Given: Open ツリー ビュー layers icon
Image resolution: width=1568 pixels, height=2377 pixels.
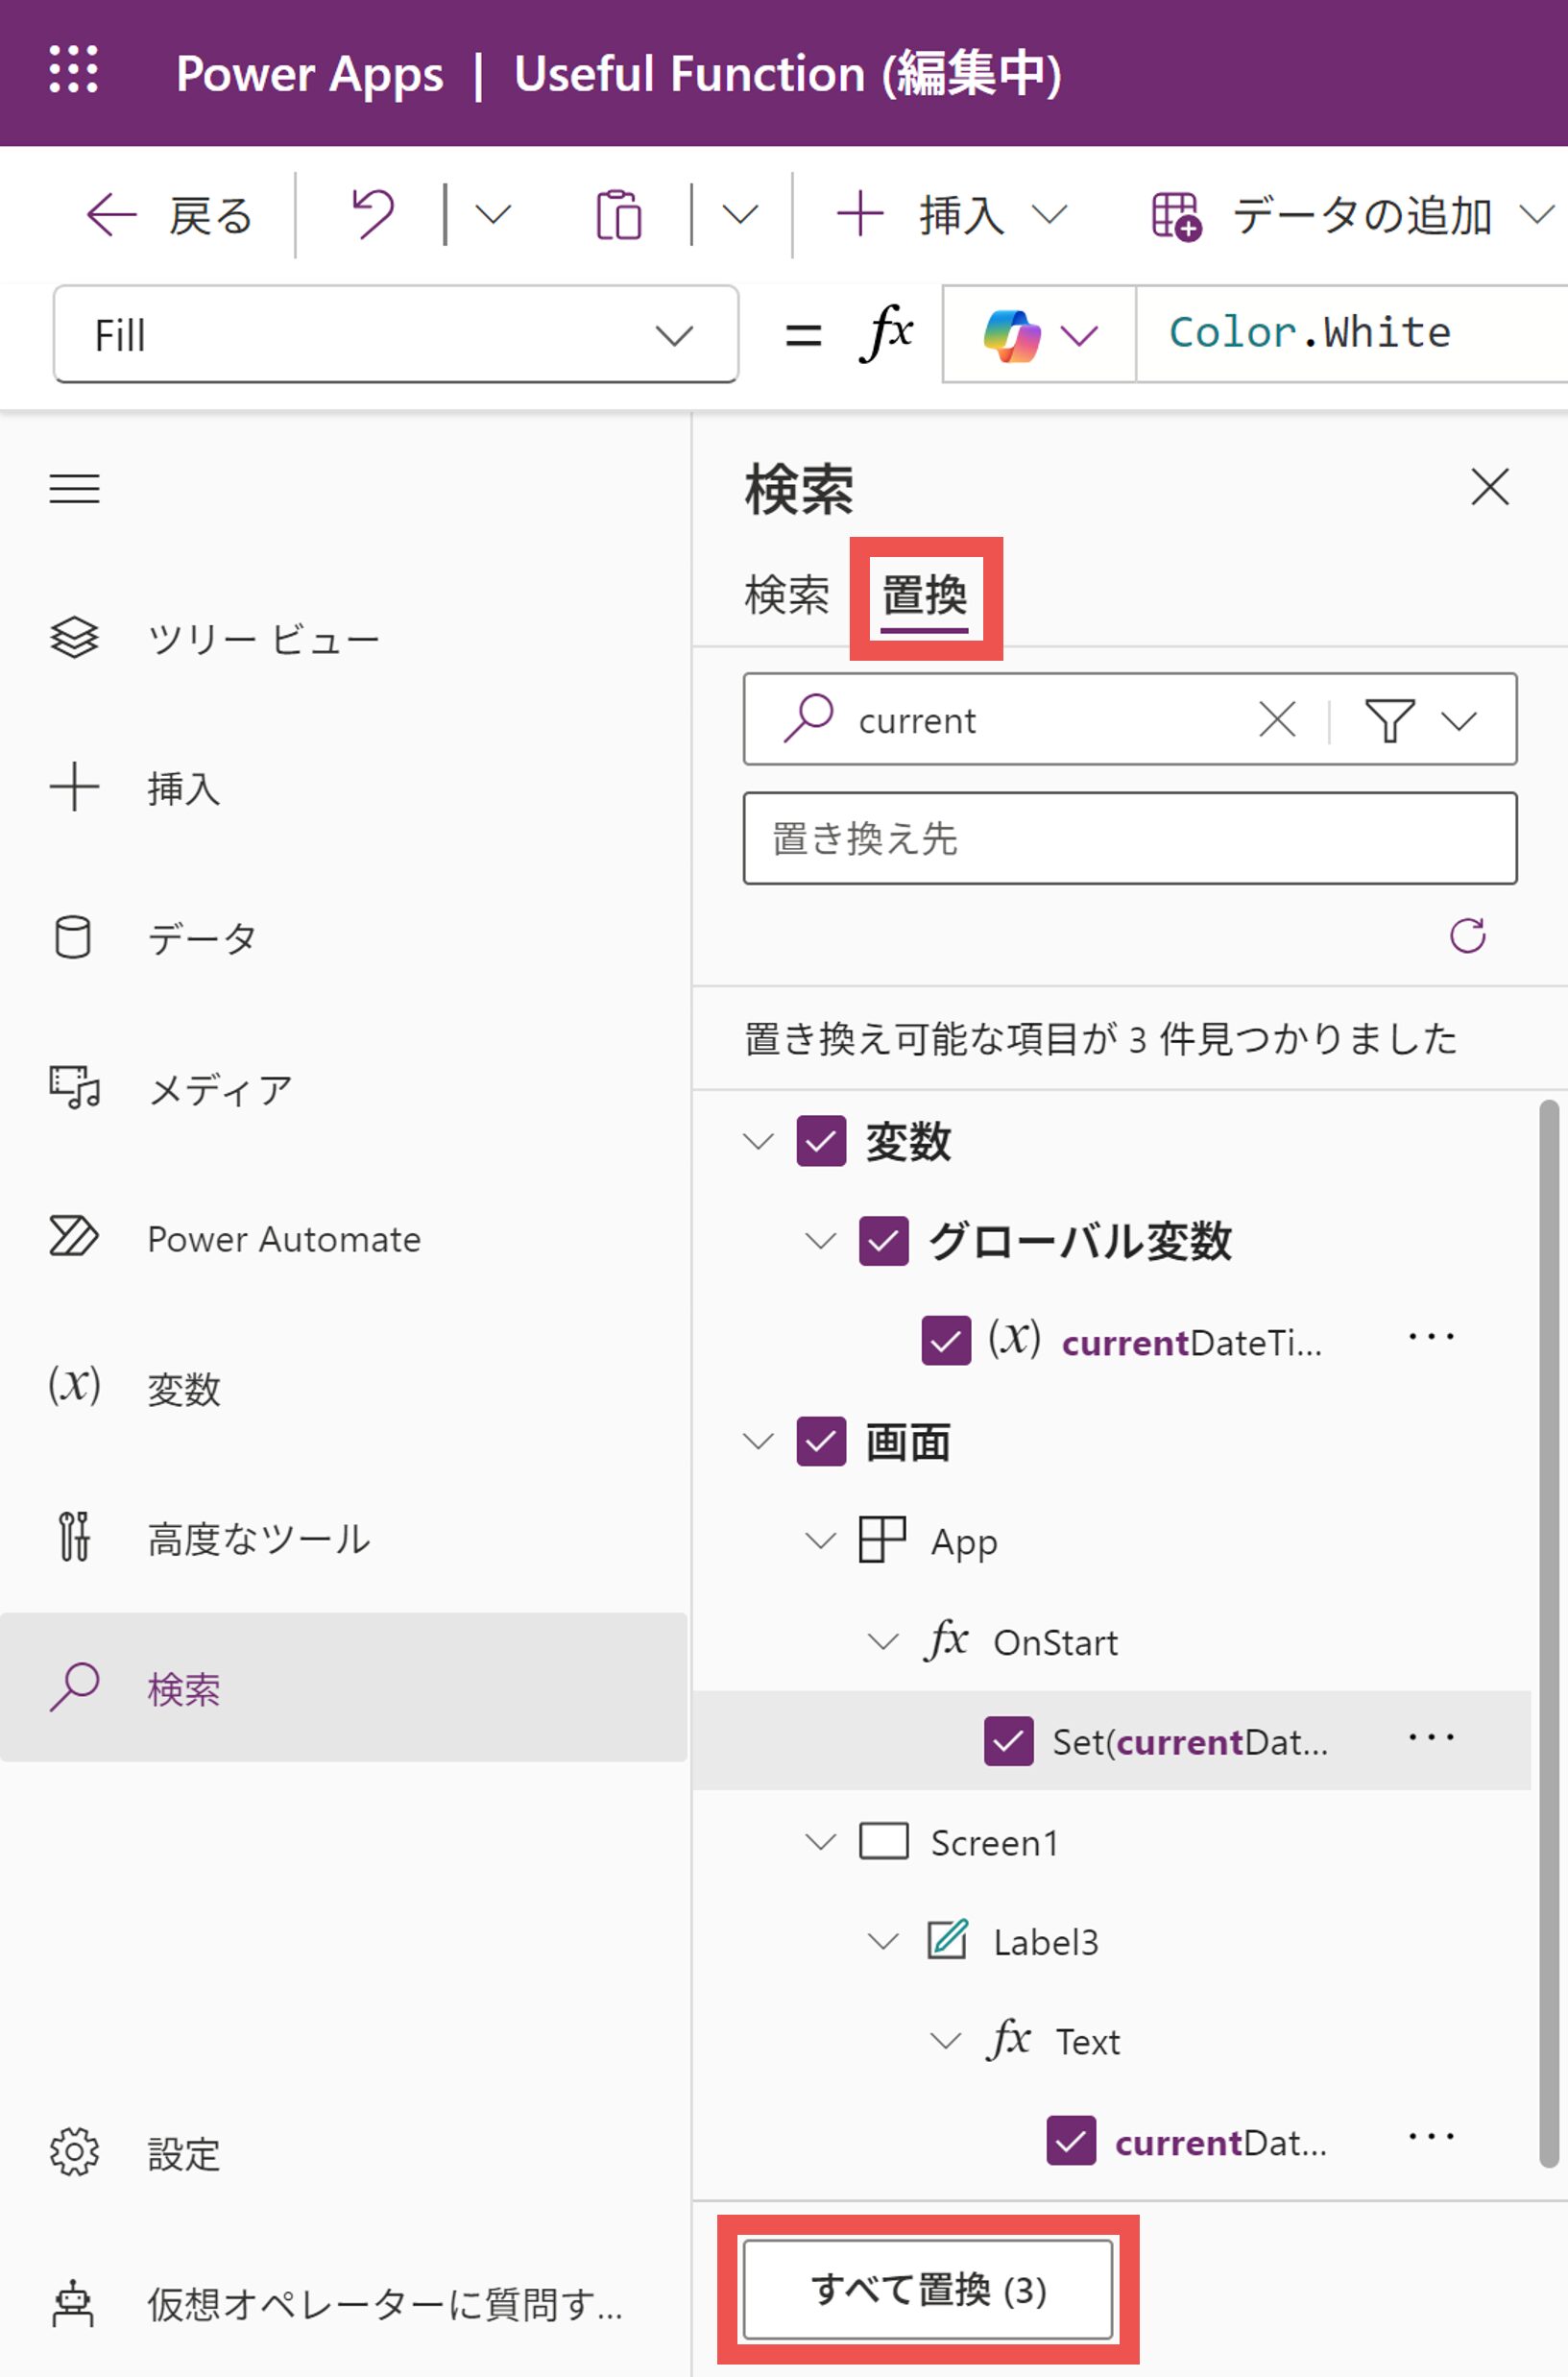Looking at the screenshot, I should [x=74, y=638].
